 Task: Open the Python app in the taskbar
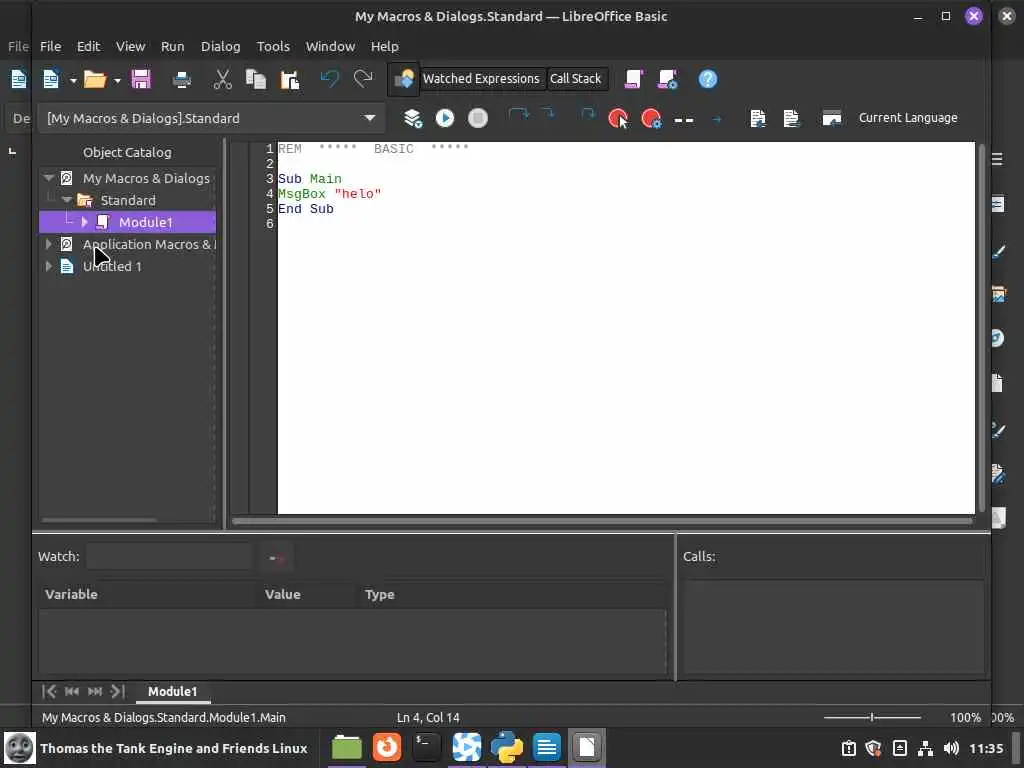point(507,748)
